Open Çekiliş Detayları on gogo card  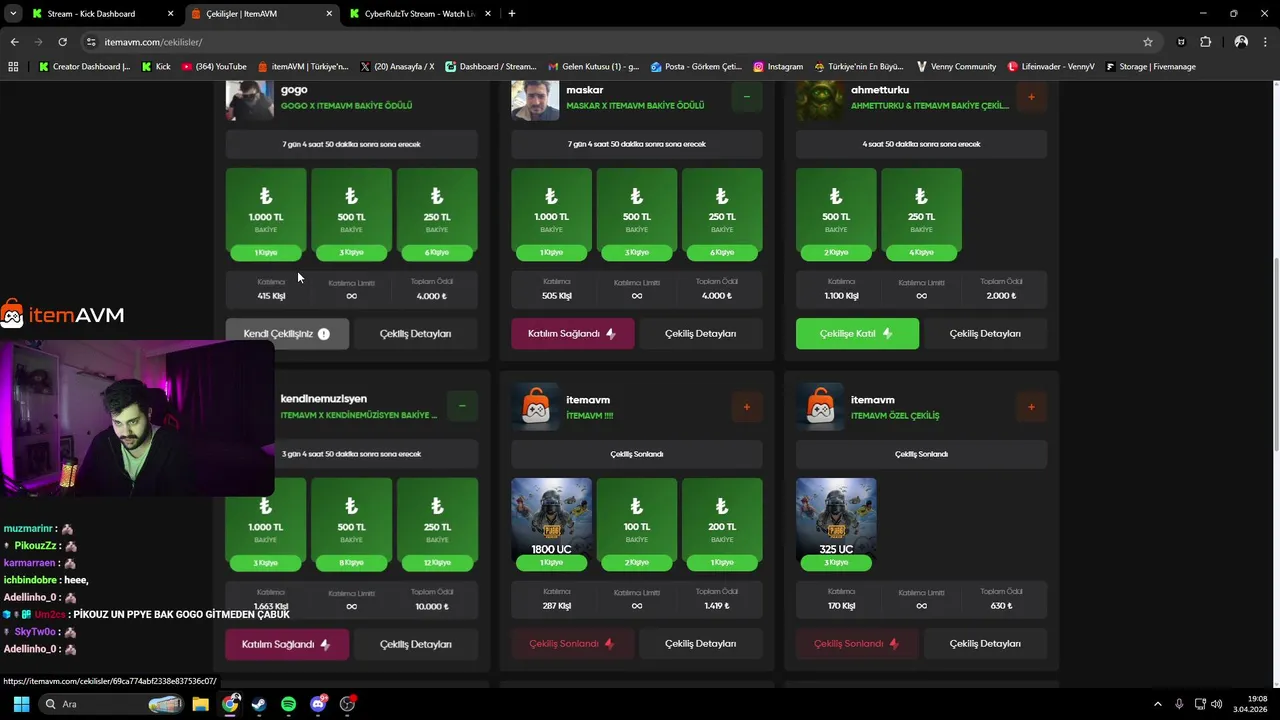tap(415, 334)
